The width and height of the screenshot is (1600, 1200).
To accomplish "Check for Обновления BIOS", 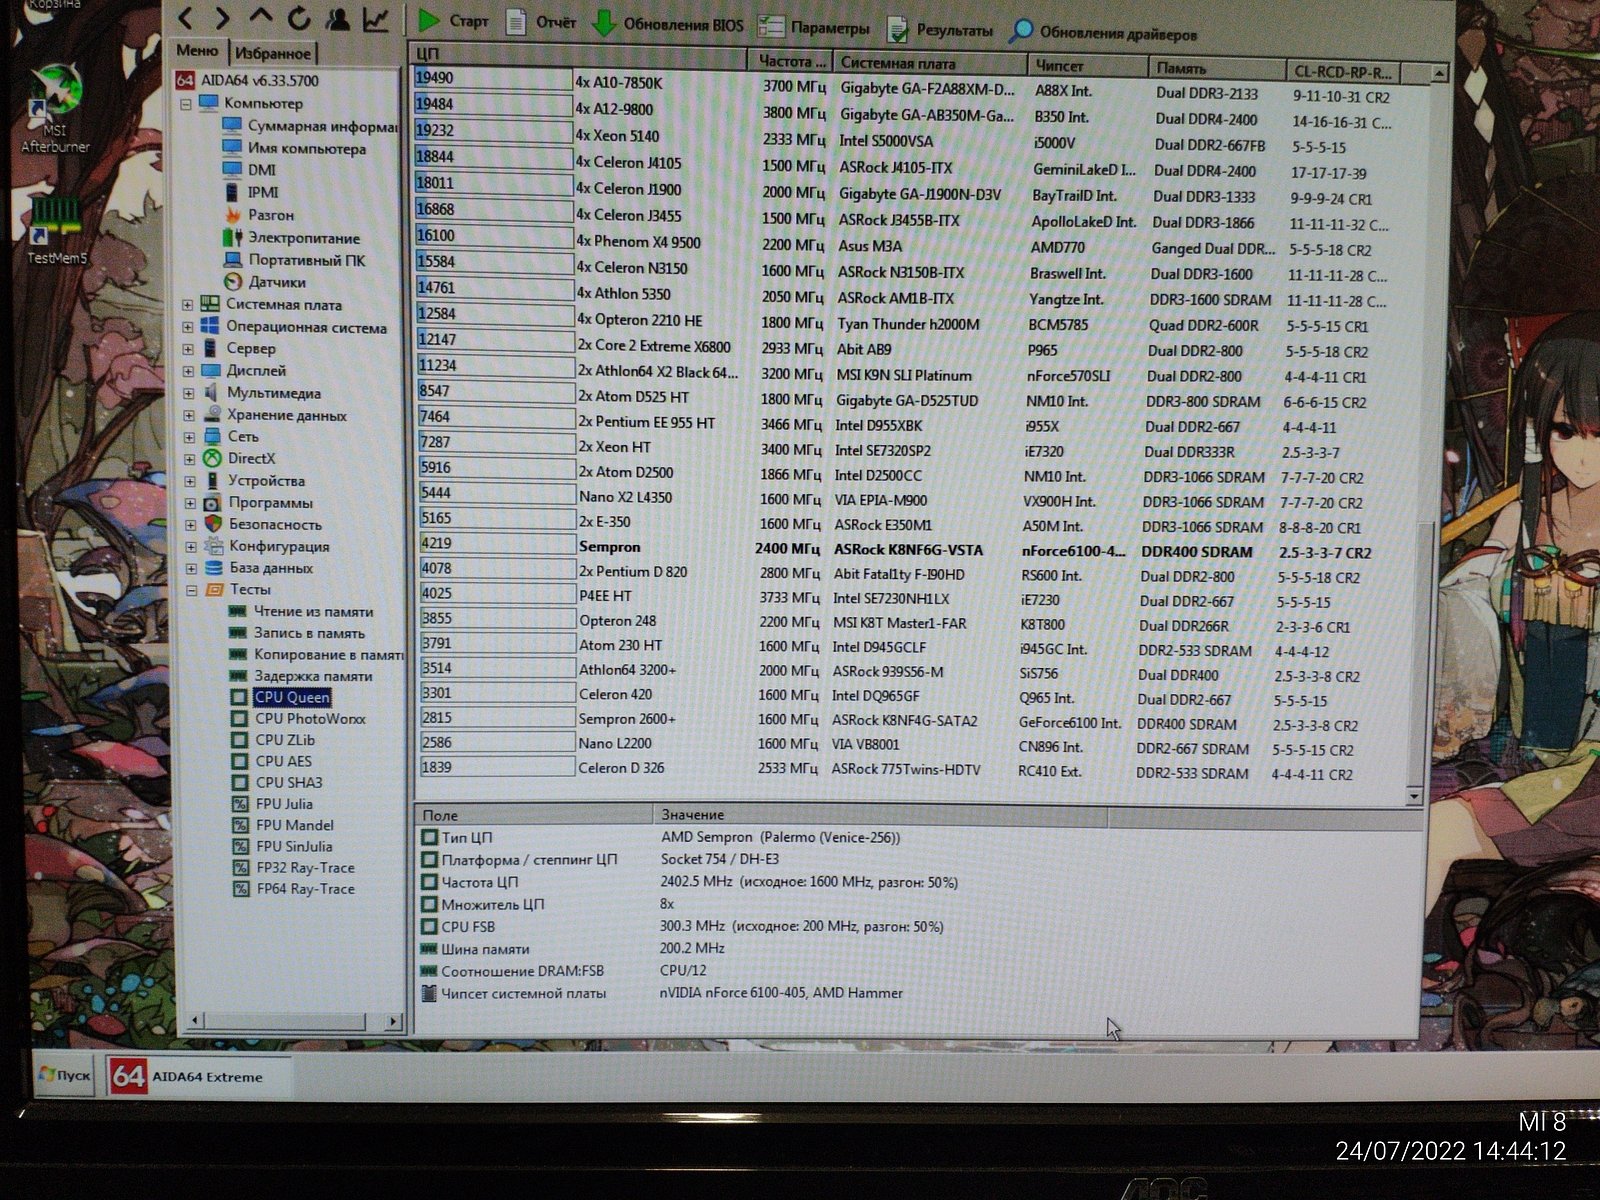I will point(668,24).
